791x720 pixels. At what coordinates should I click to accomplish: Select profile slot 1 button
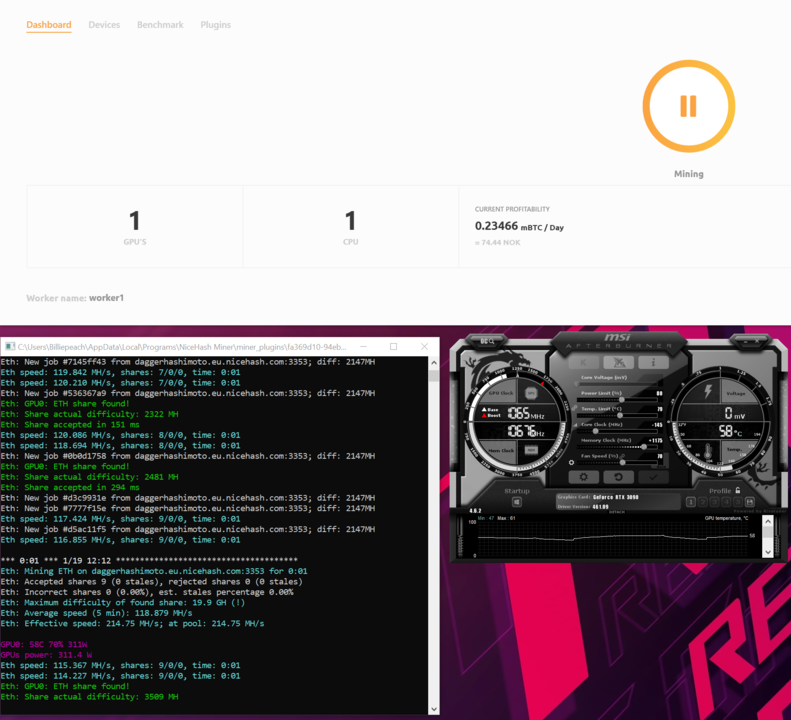(690, 501)
